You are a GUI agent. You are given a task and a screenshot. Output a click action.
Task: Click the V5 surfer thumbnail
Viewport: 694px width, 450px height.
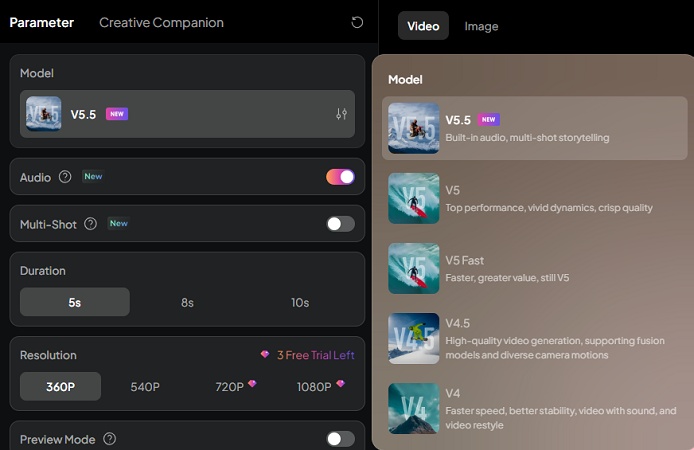[414, 198]
